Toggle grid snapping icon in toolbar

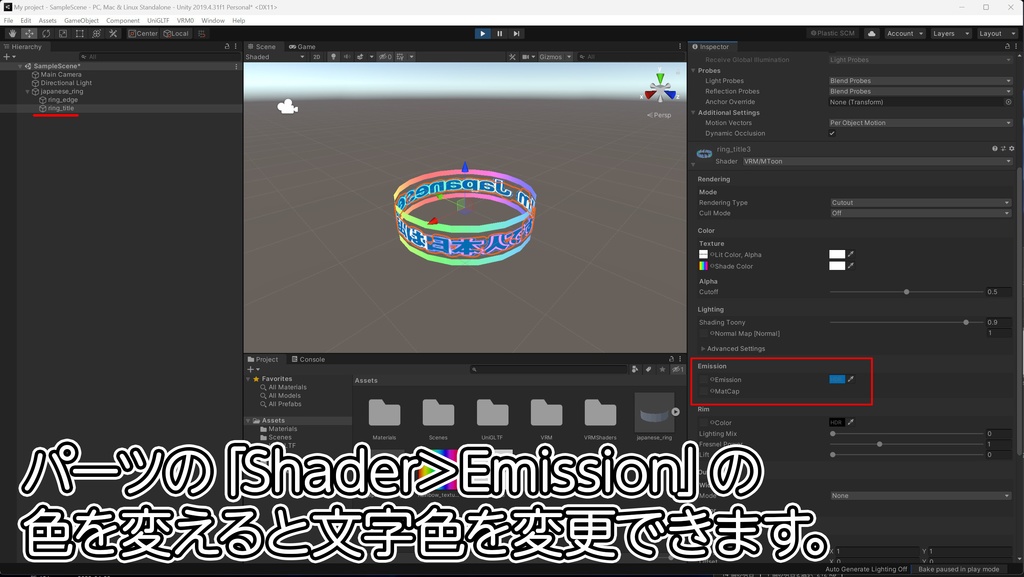pos(202,33)
